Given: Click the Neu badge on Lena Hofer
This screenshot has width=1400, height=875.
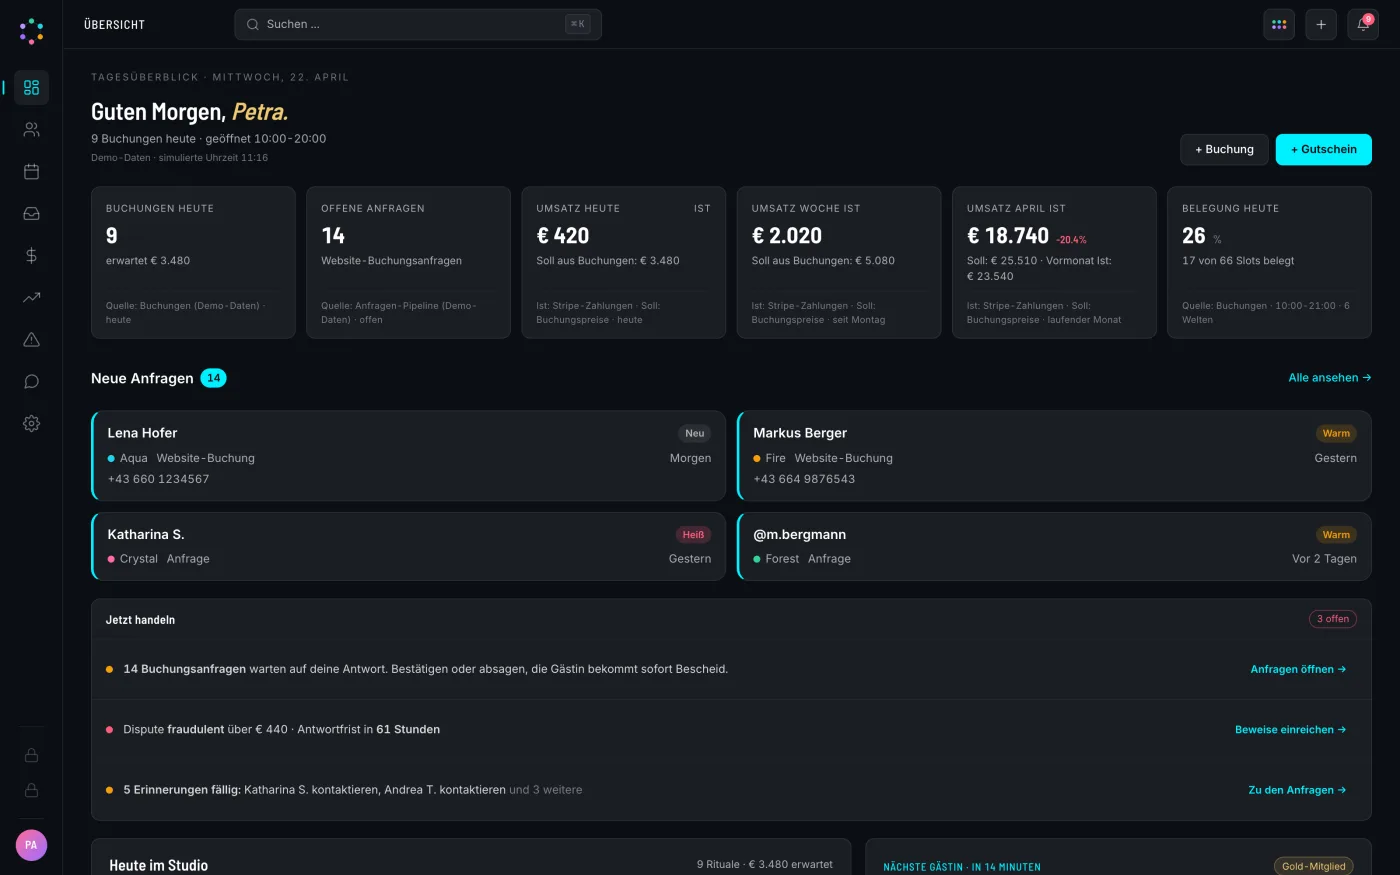Looking at the screenshot, I should pyautogui.click(x=695, y=434).
